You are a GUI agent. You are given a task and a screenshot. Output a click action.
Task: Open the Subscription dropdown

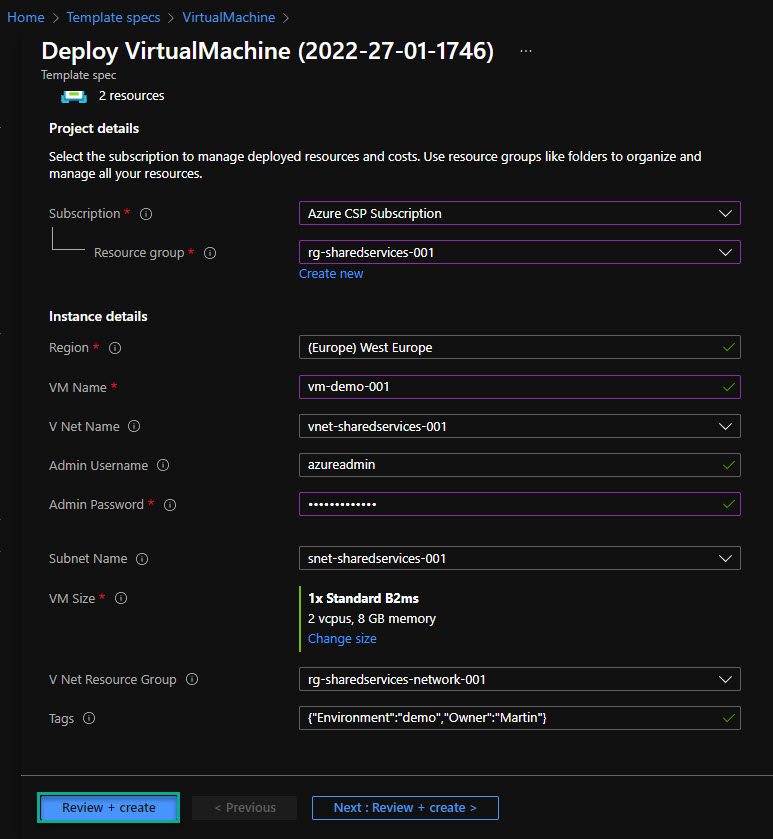[x=519, y=213]
